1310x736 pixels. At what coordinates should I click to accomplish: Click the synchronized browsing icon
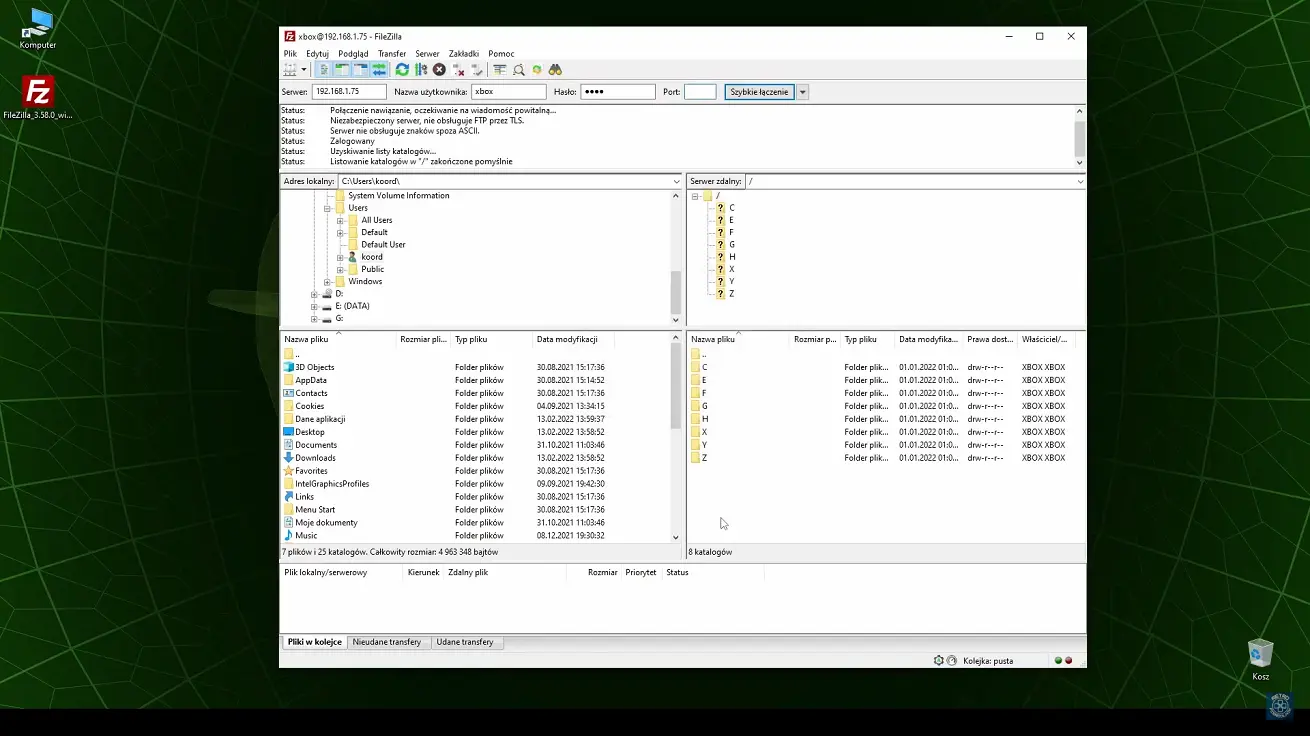click(x=538, y=69)
